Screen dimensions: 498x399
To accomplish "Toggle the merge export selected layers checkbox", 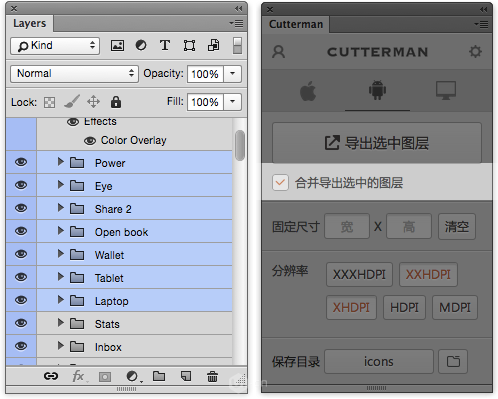I will pos(280,182).
